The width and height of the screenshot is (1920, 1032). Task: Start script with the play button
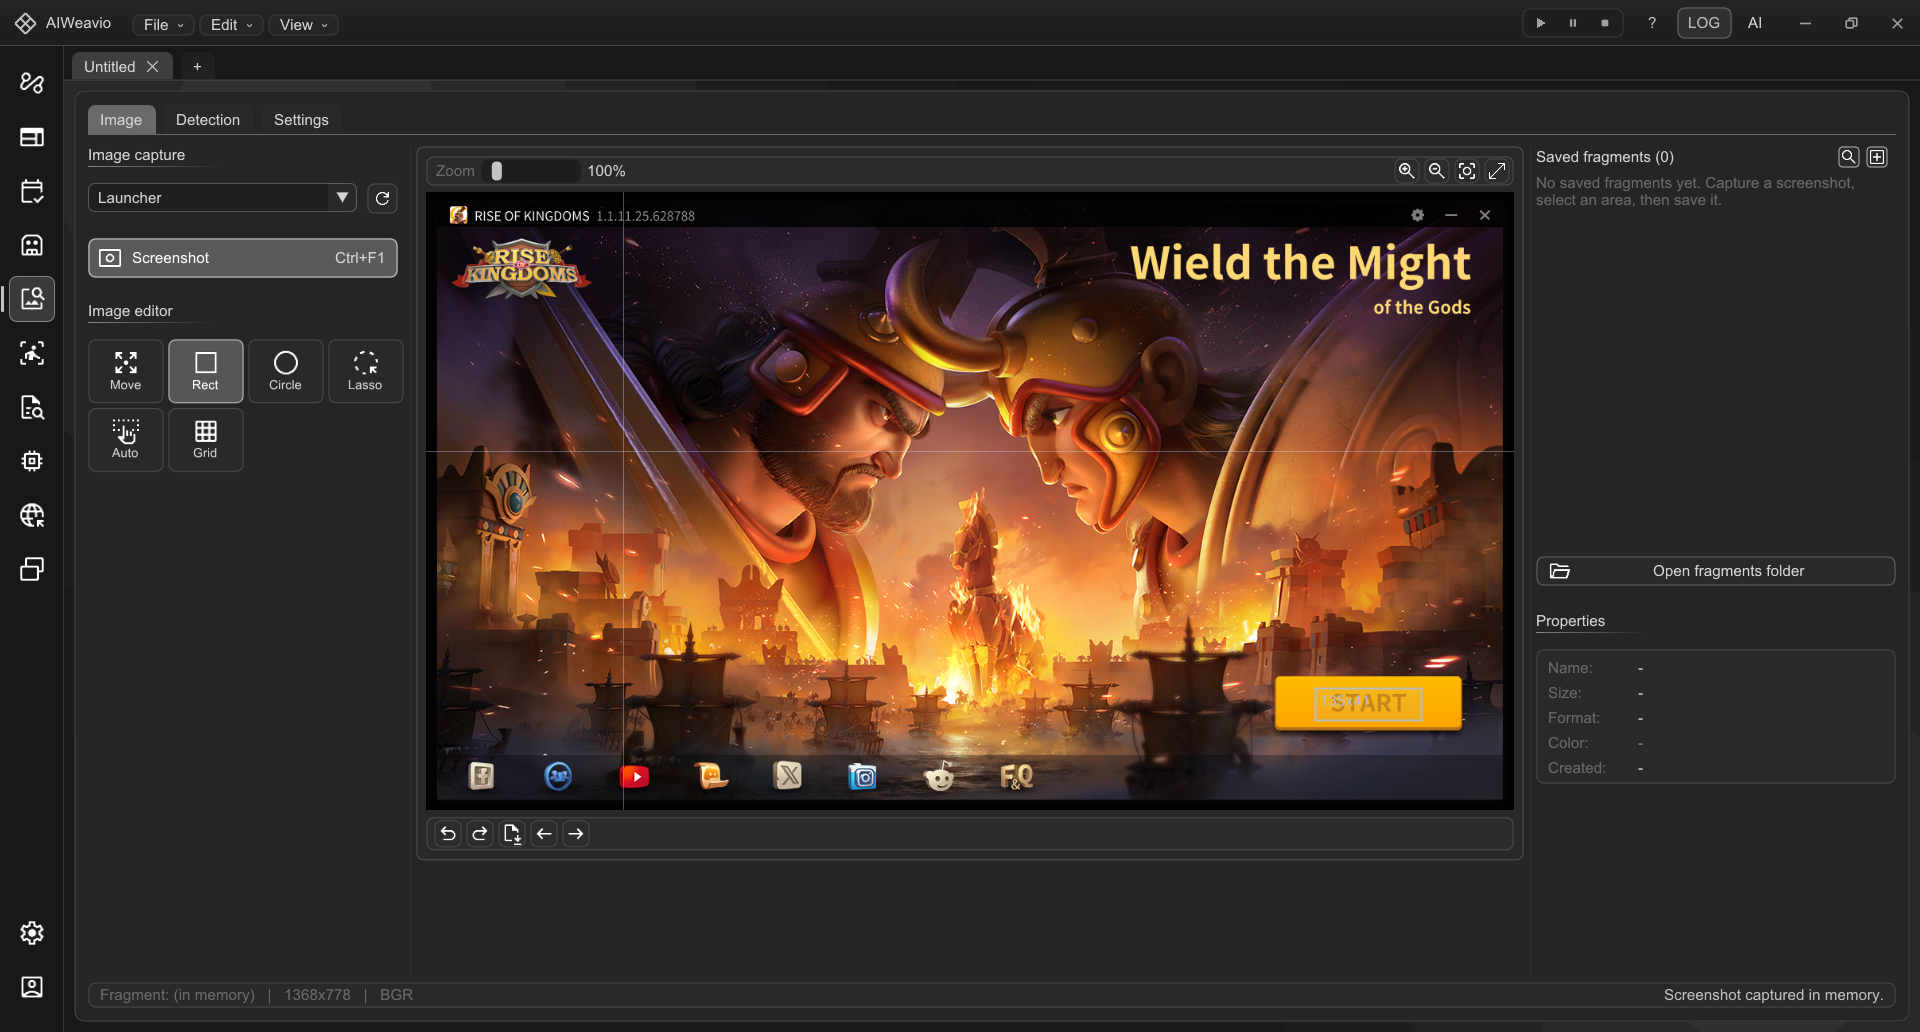tap(1541, 23)
